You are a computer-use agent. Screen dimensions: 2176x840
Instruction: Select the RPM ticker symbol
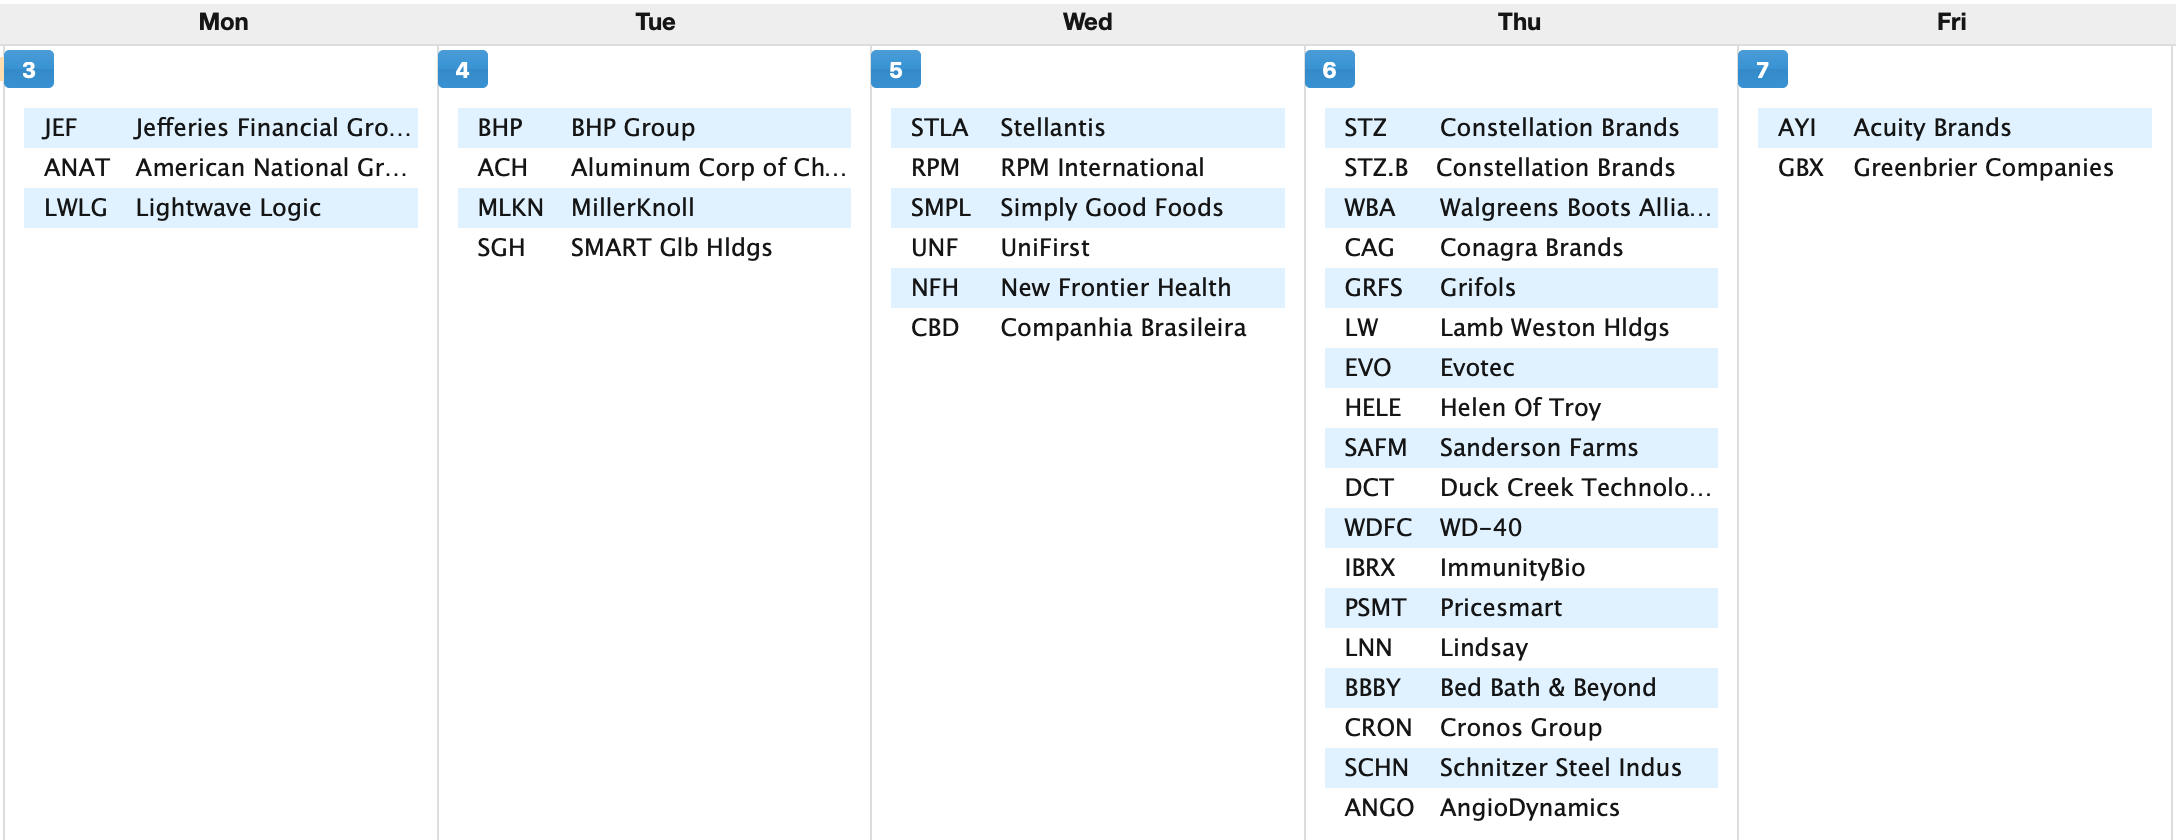pos(935,168)
